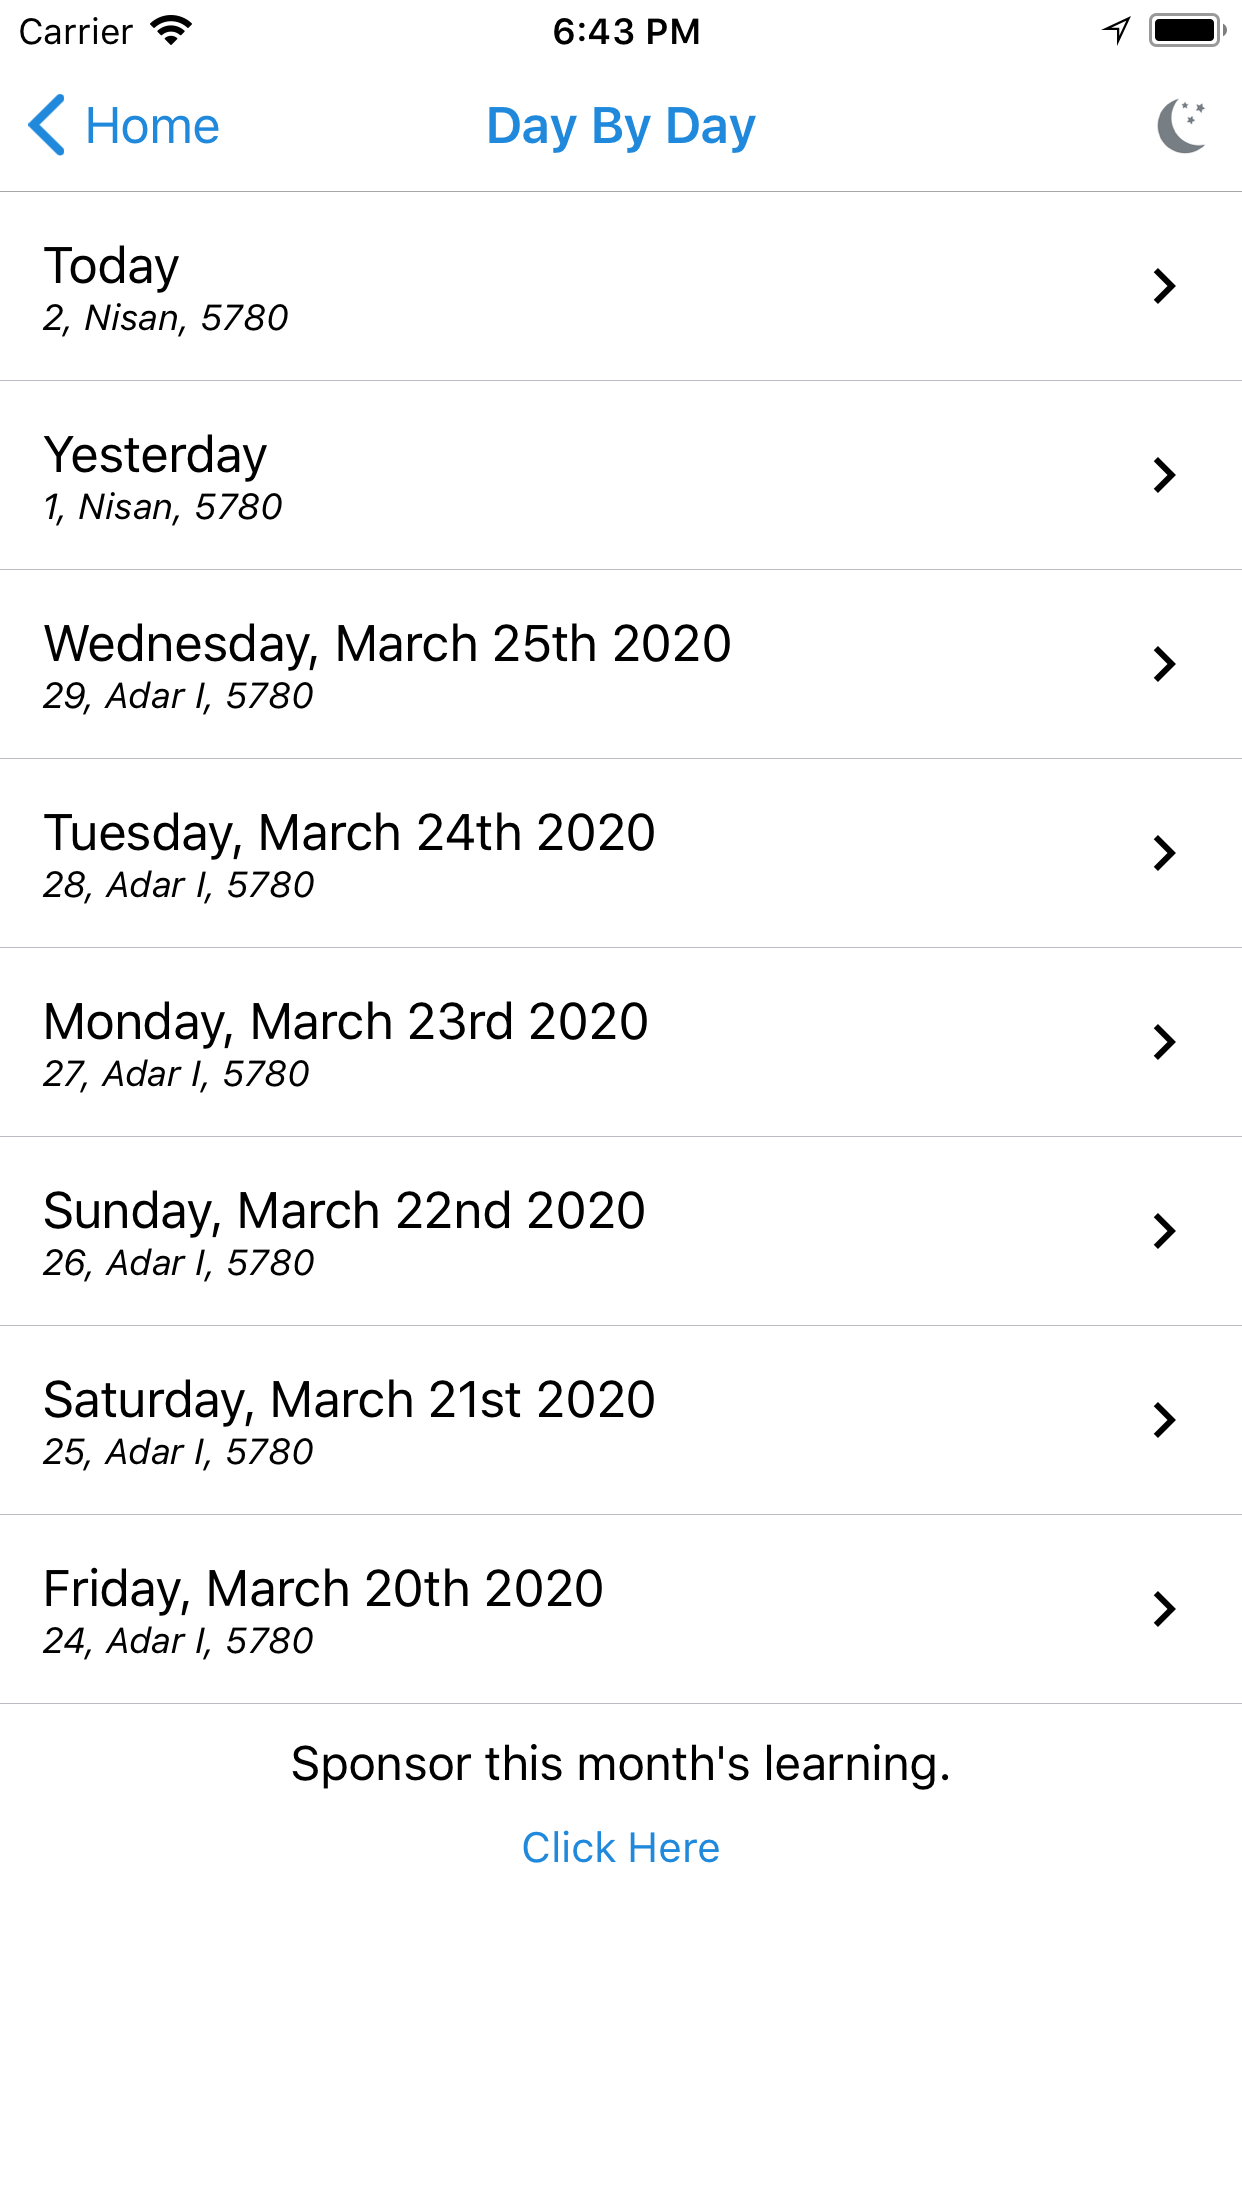This screenshot has width=1242, height=2208.
Task: Open the Yesterday row chevron
Action: point(1164,475)
